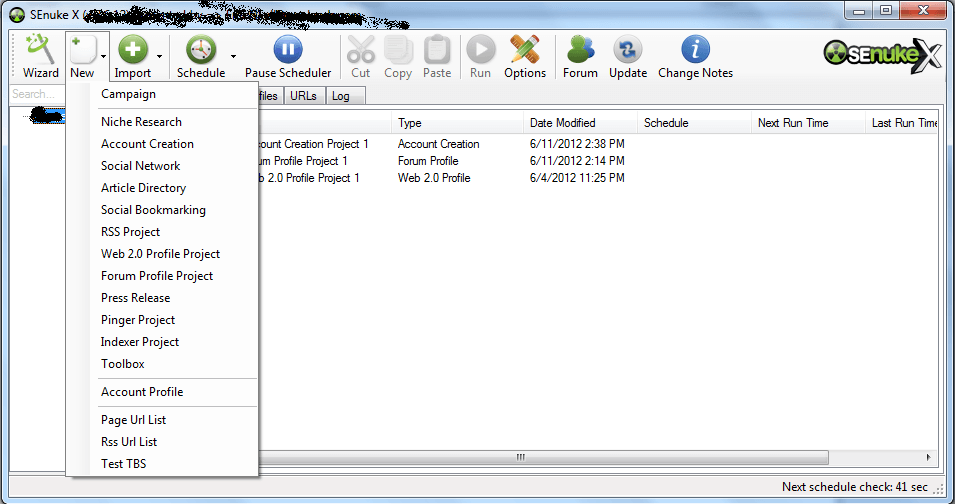
Task: Click the Schedule column header
Action: (x=694, y=122)
